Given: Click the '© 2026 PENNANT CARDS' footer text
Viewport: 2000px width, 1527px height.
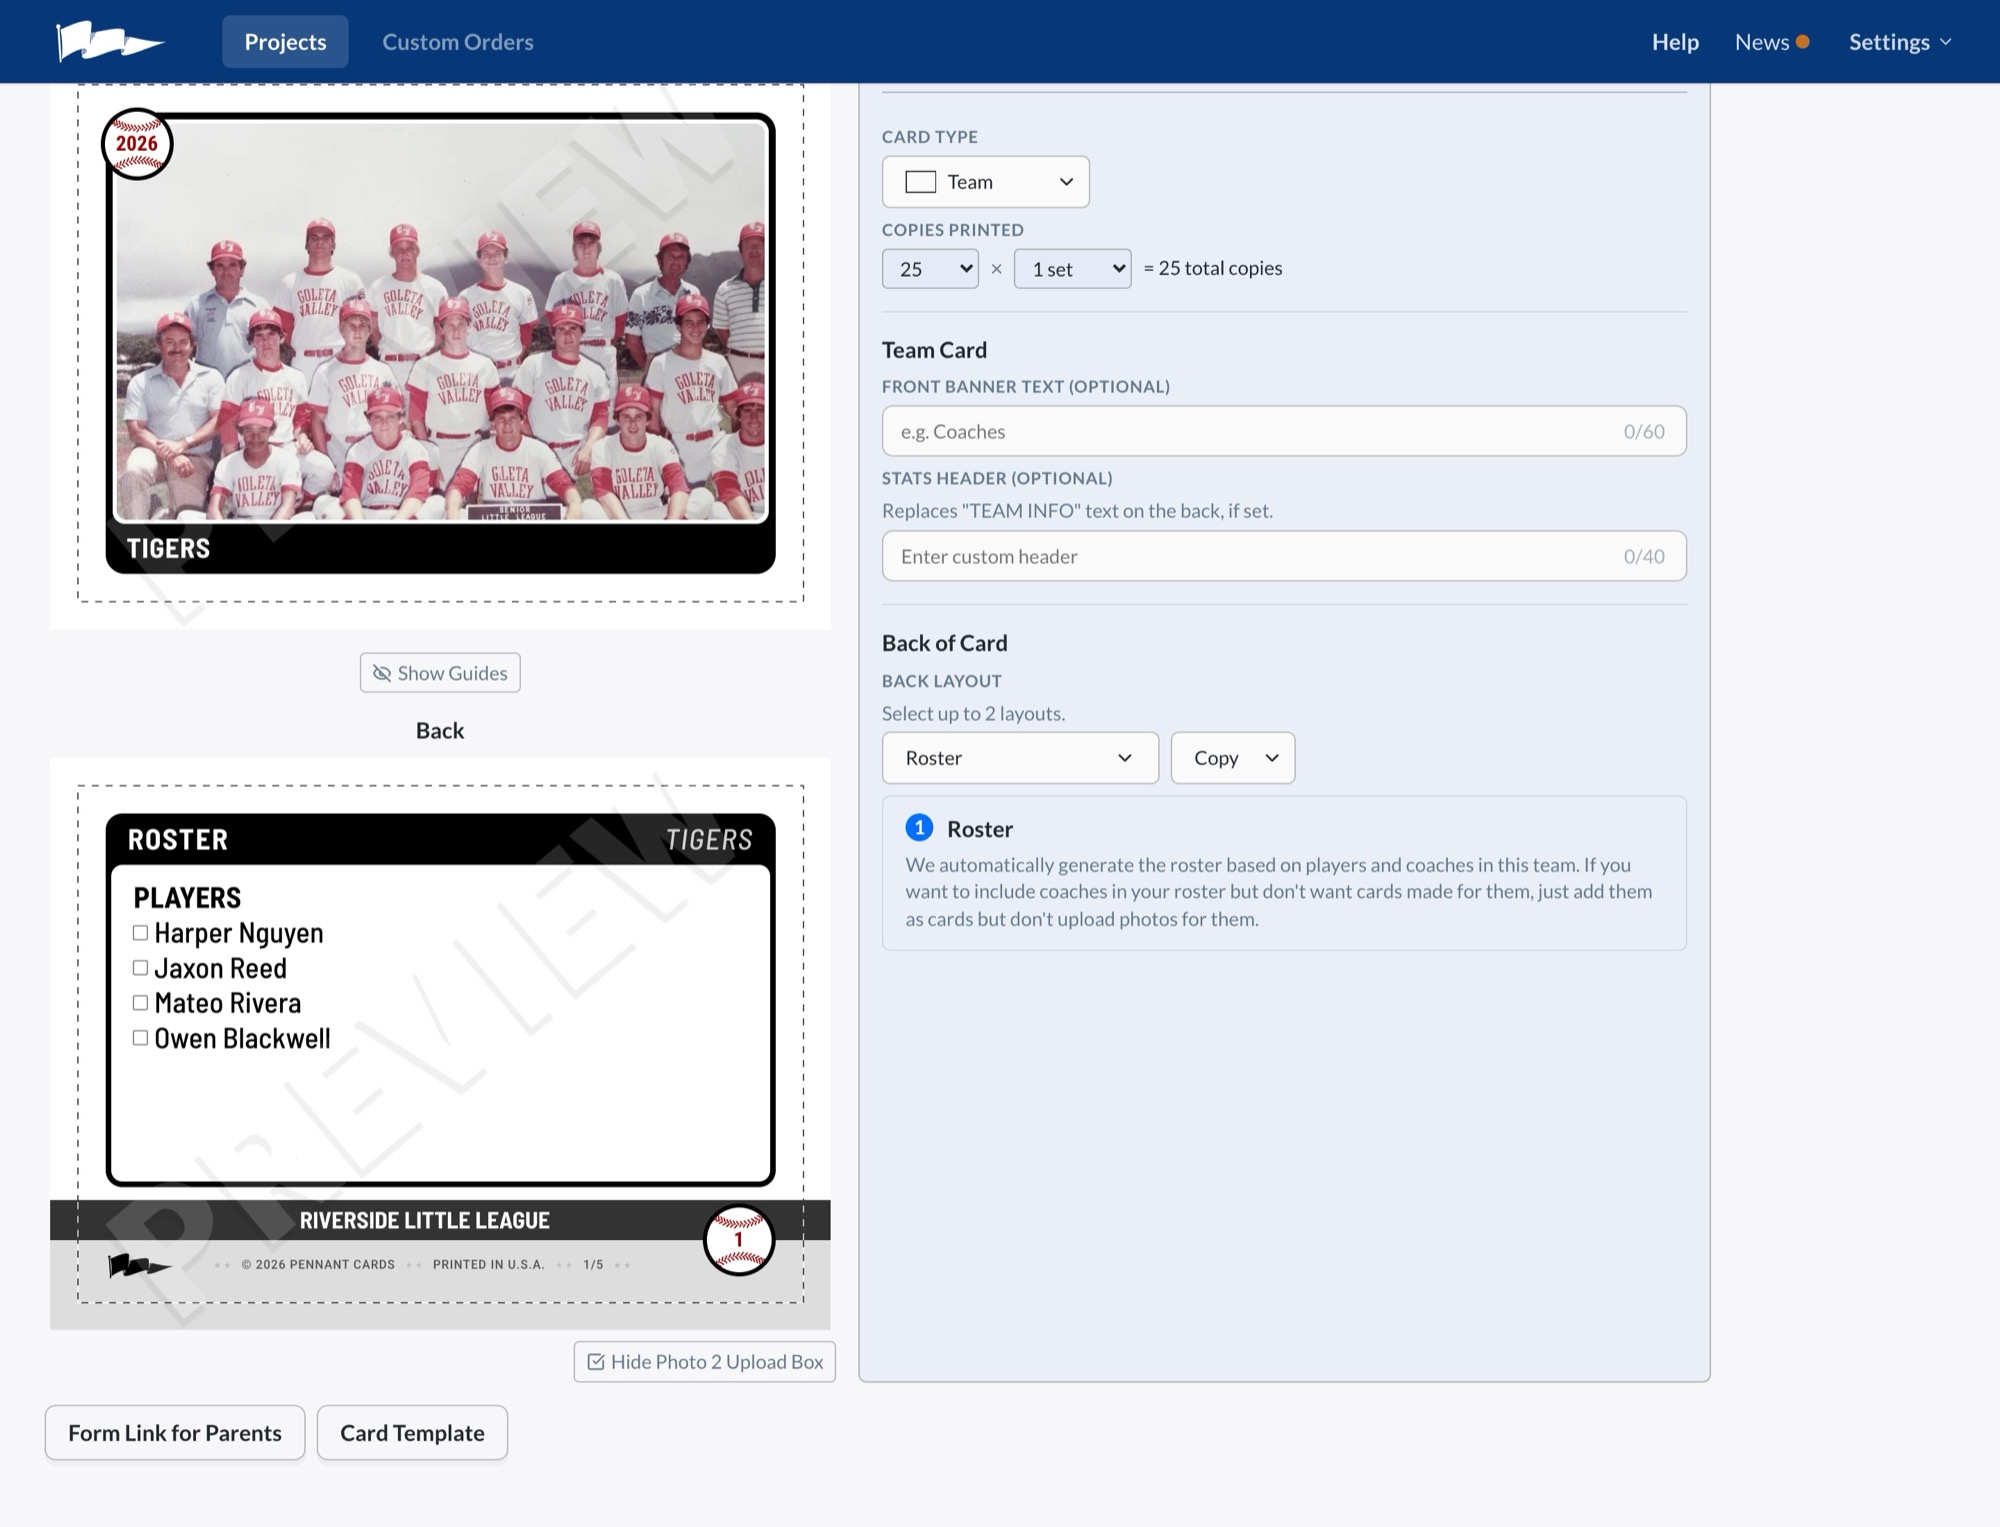Looking at the screenshot, I should click(318, 1265).
